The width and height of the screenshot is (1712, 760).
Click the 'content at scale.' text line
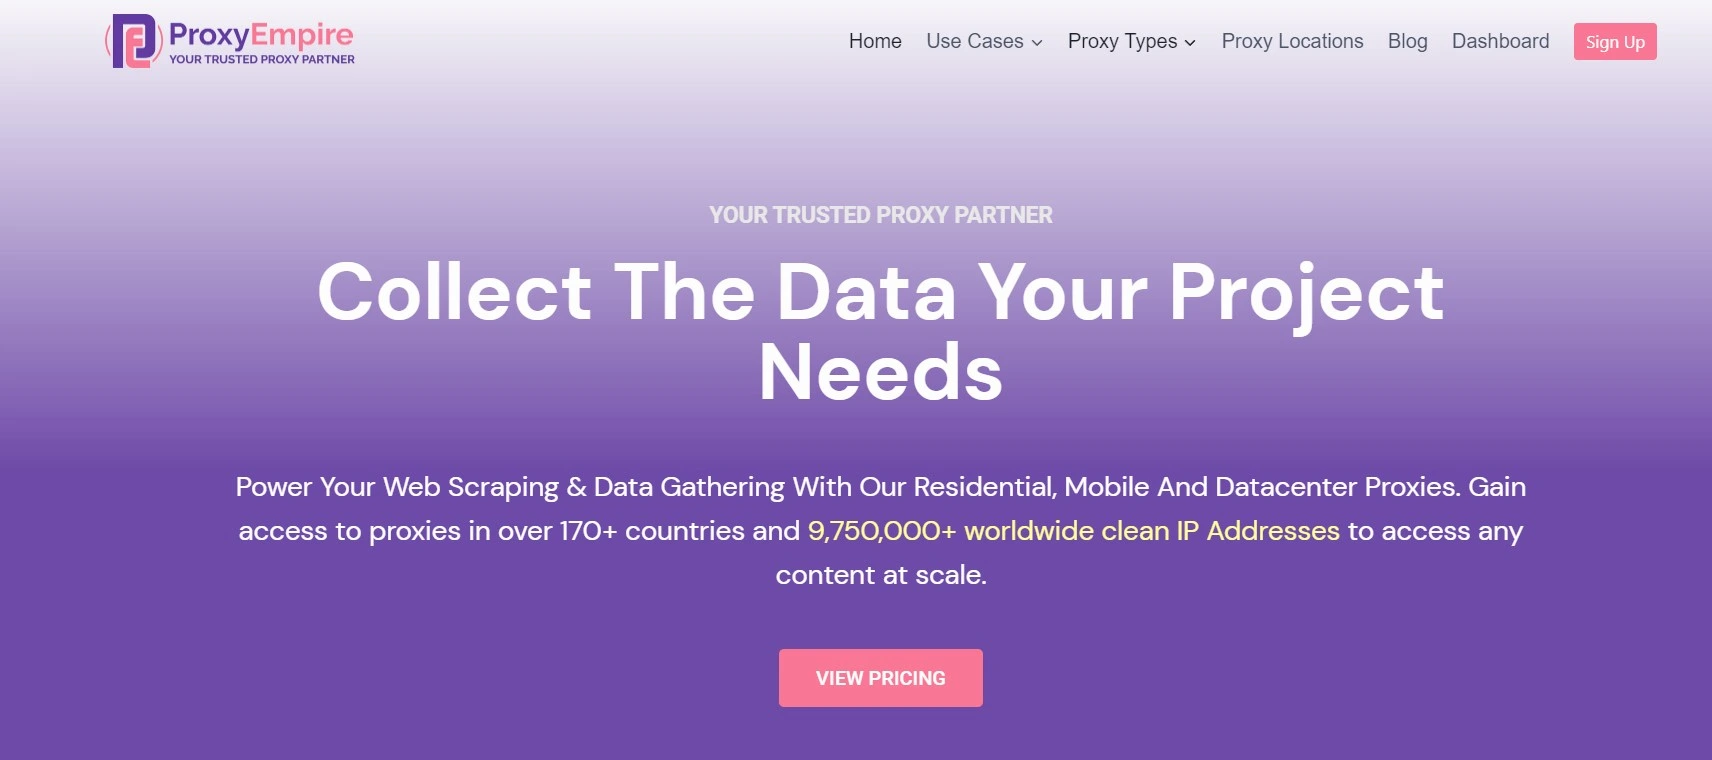tap(880, 575)
